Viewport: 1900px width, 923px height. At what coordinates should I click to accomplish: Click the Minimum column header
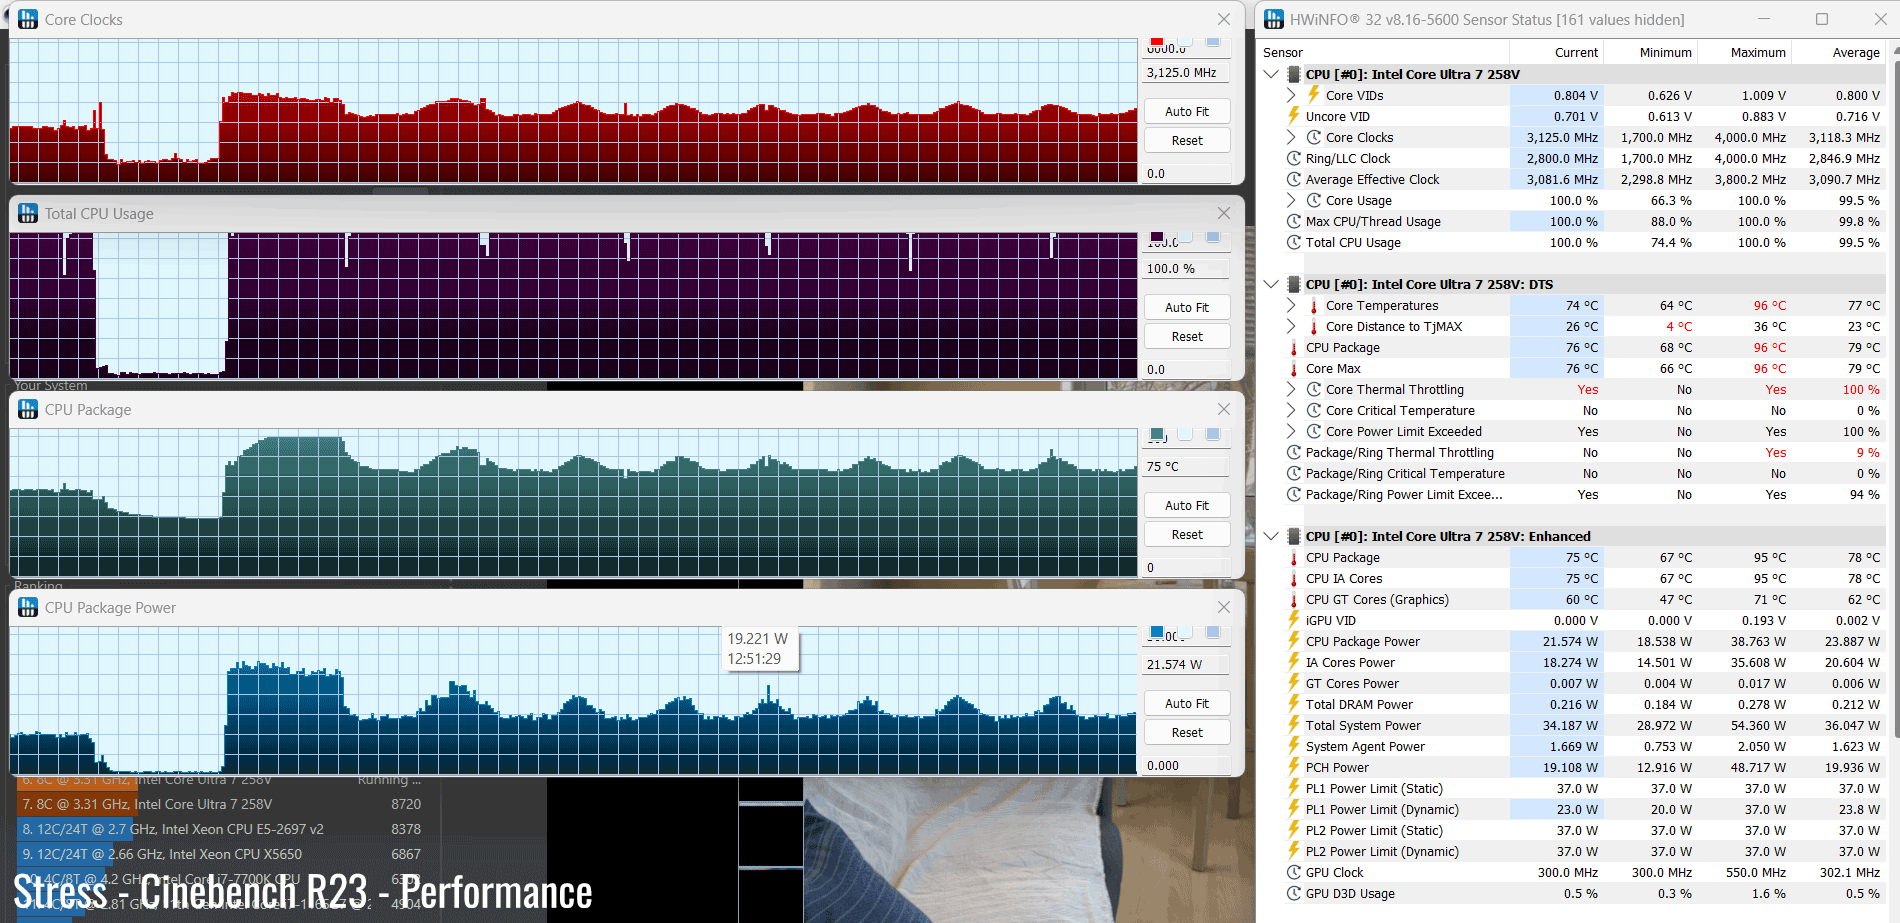(x=1650, y=52)
